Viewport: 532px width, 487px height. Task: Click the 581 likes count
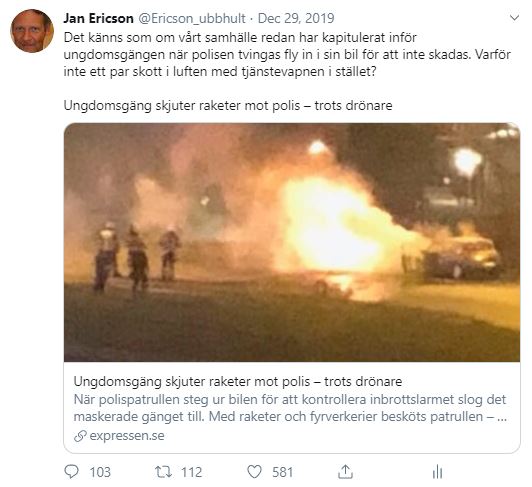[x=282, y=472]
